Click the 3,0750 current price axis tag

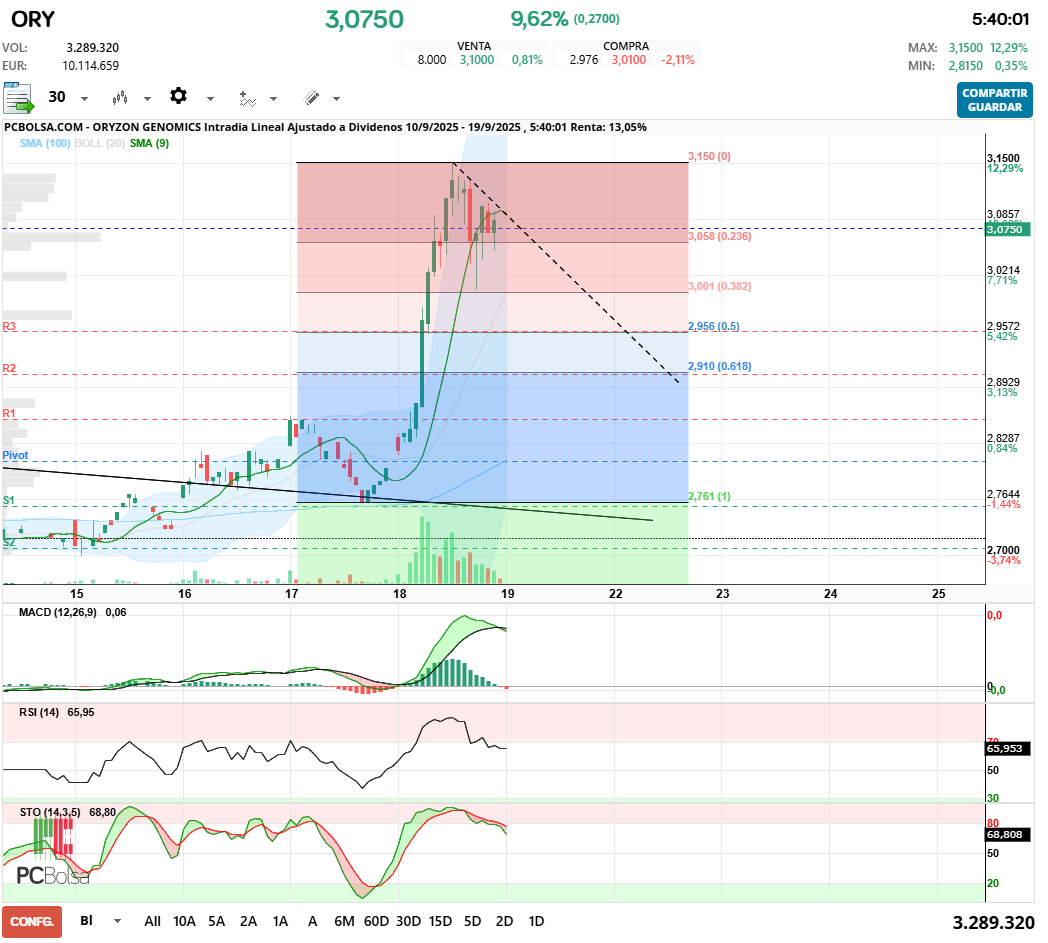[1008, 229]
